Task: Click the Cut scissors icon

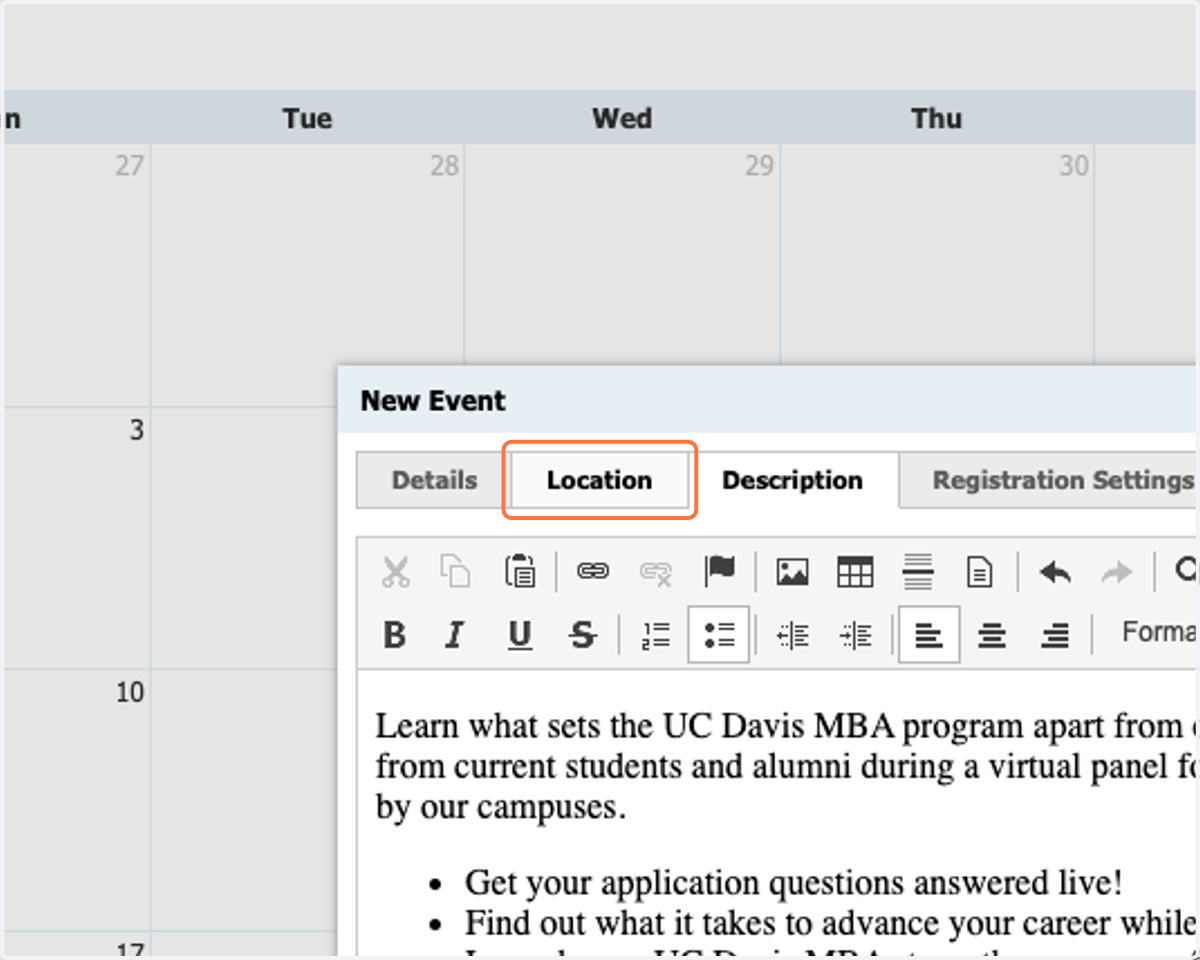Action: [396, 572]
